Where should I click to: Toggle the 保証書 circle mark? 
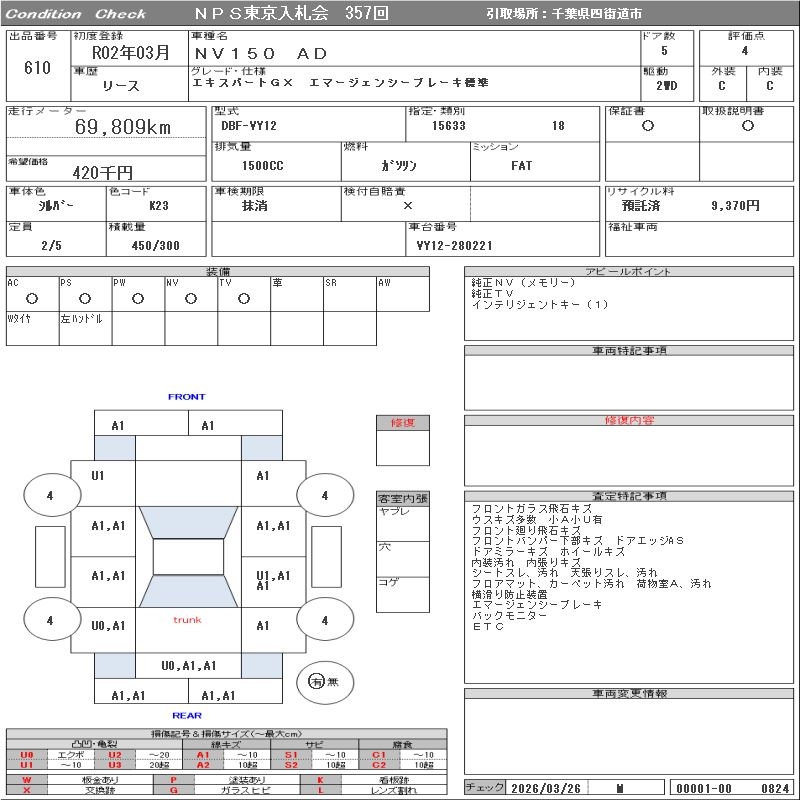648,126
